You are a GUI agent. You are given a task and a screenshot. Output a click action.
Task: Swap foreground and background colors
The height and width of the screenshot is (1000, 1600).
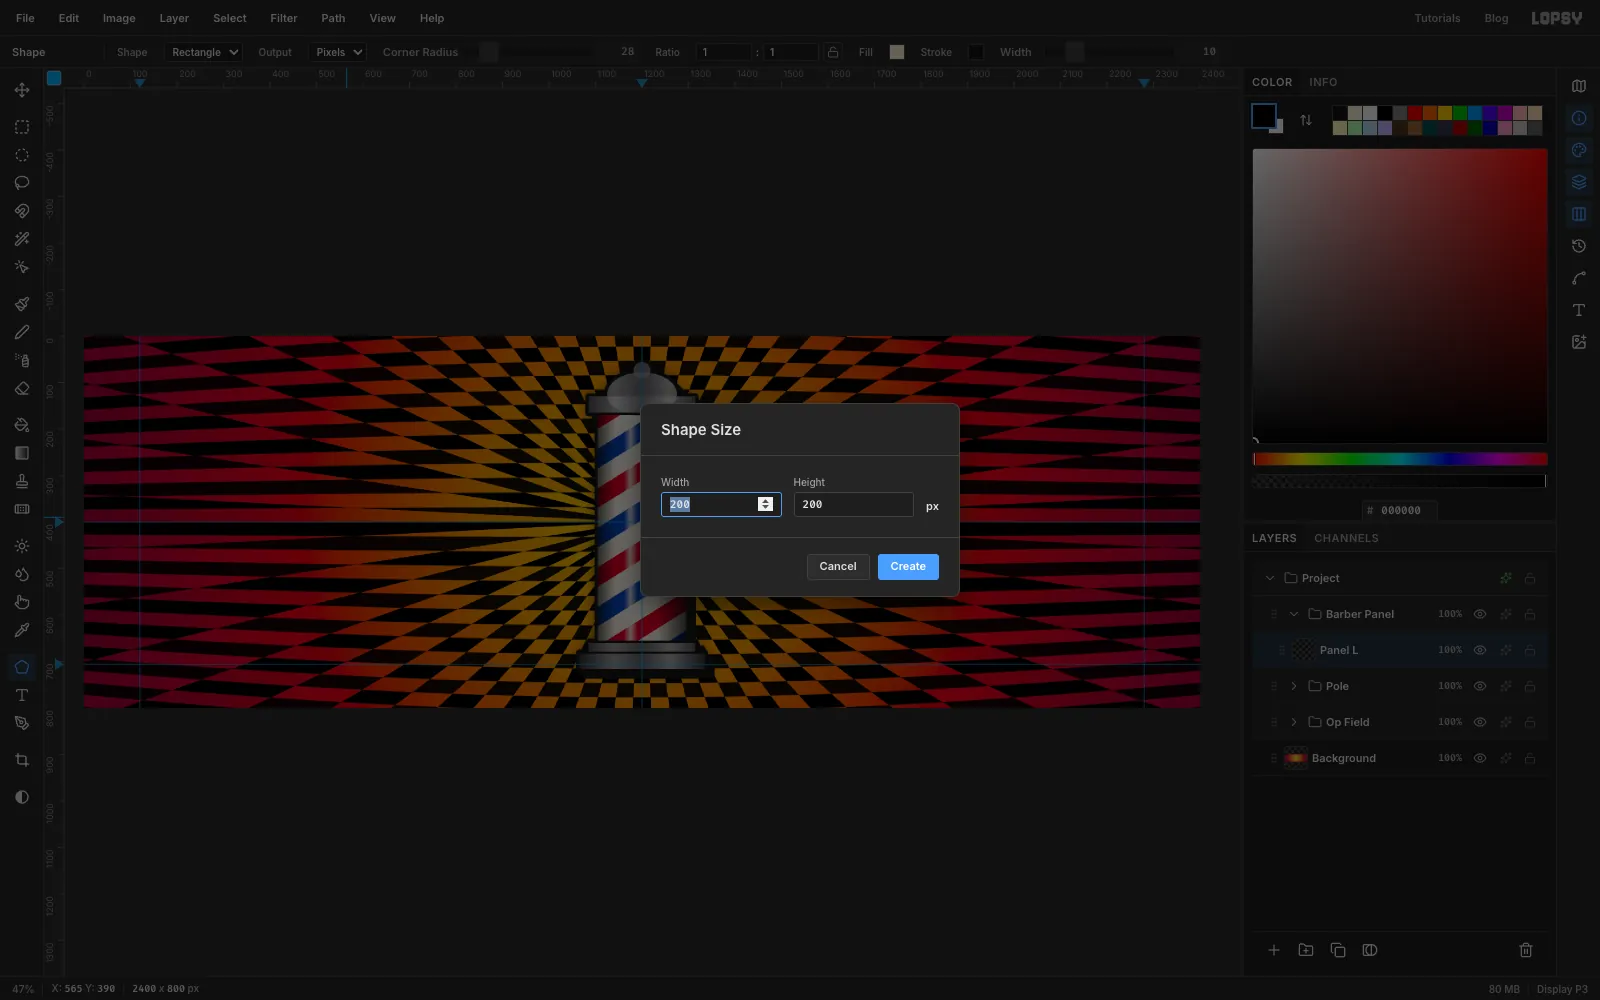coord(1306,120)
